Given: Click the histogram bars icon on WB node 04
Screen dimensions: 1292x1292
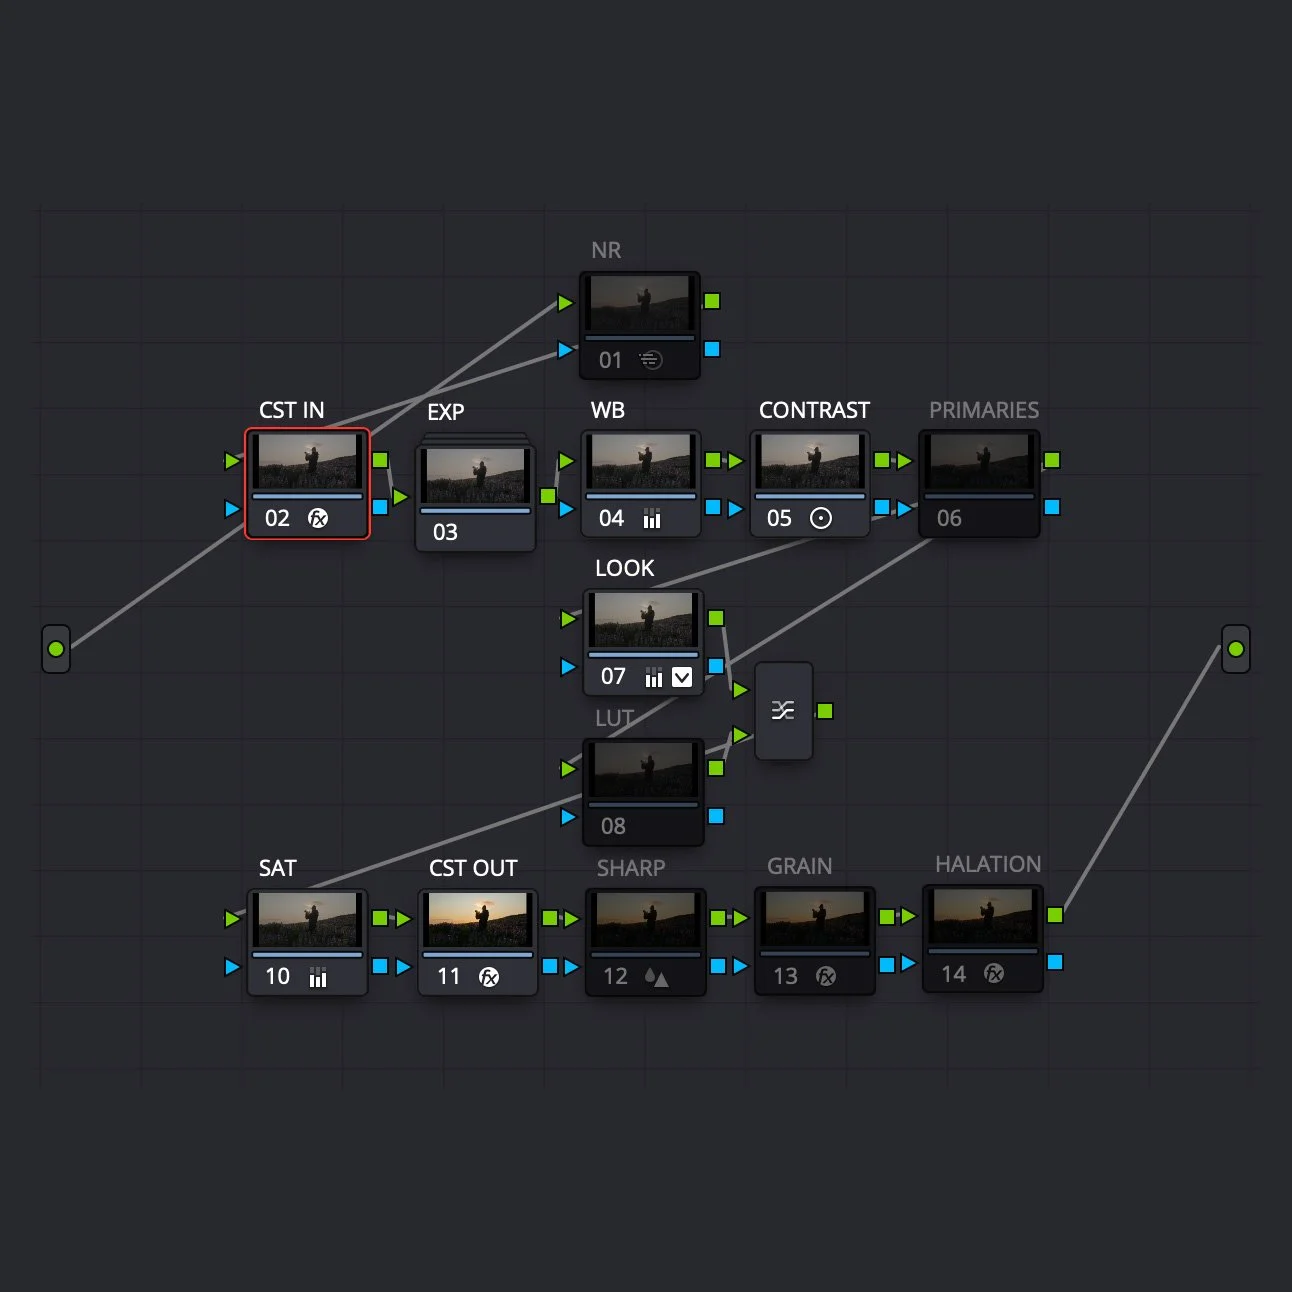Looking at the screenshot, I should pyautogui.click(x=652, y=518).
